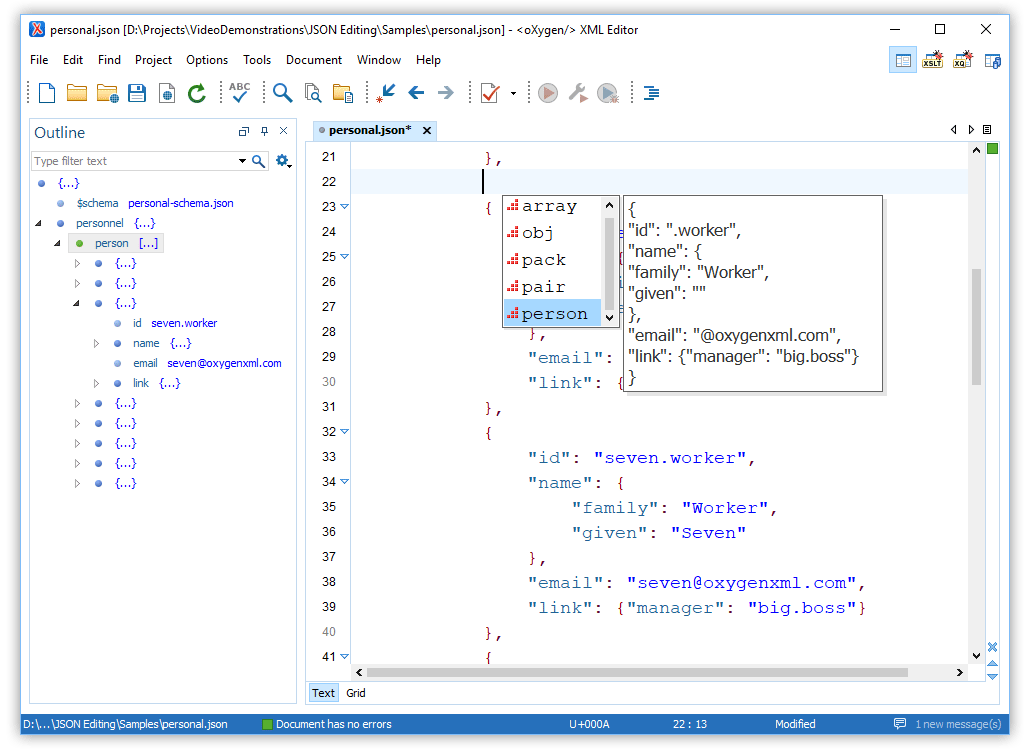Click the Outline filter search icon

coord(259,161)
